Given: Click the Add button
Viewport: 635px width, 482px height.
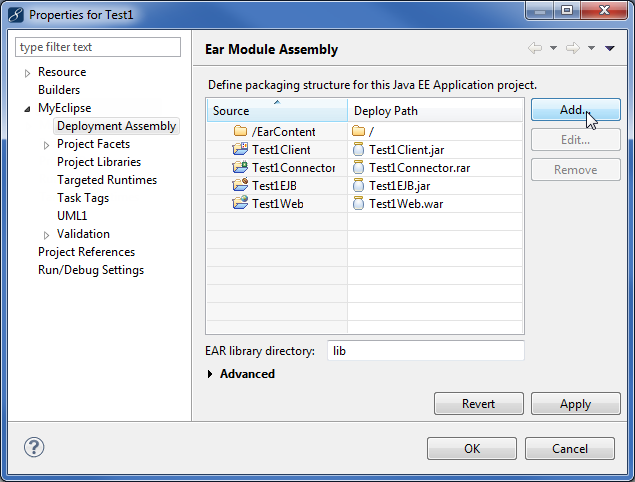Looking at the screenshot, I should (575, 110).
